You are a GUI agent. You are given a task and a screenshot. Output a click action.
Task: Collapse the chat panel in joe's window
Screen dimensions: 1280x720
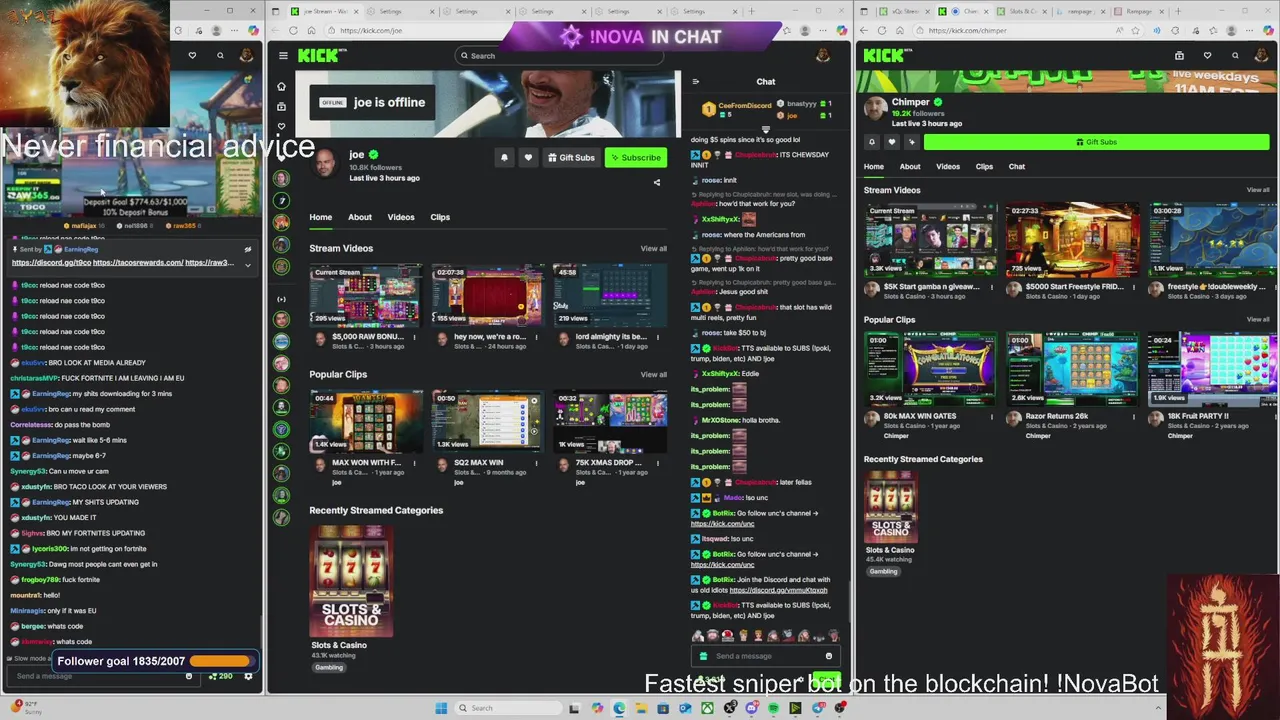coord(696,82)
